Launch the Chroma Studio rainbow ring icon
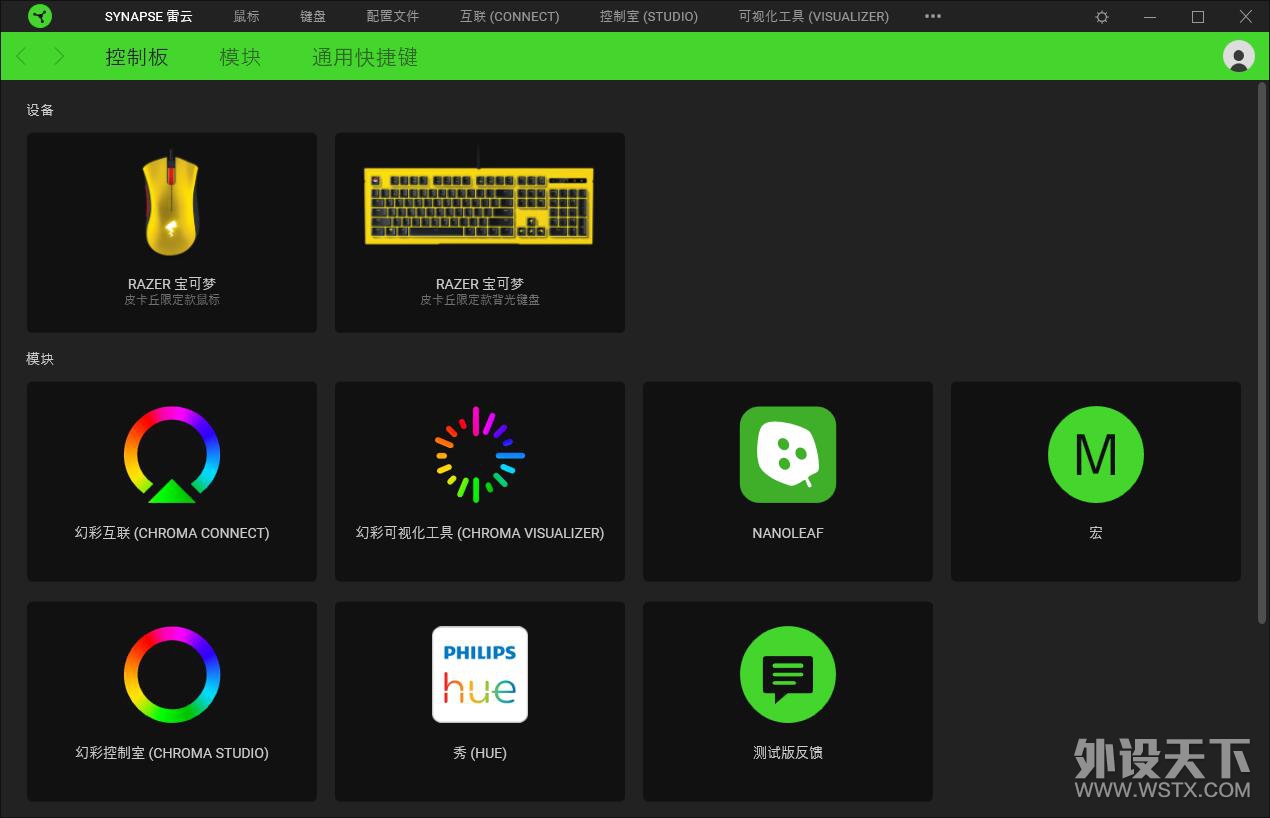Image resolution: width=1270 pixels, height=818 pixels. click(x=172, y=675)
